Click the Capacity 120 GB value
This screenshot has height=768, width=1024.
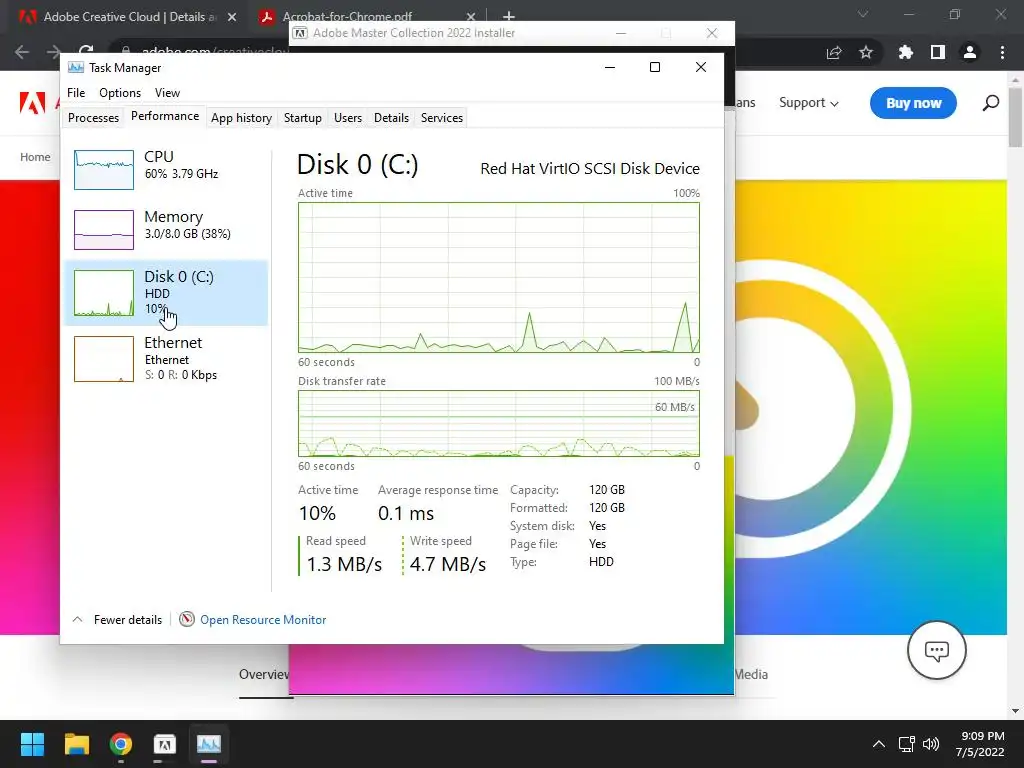[607, 490]
